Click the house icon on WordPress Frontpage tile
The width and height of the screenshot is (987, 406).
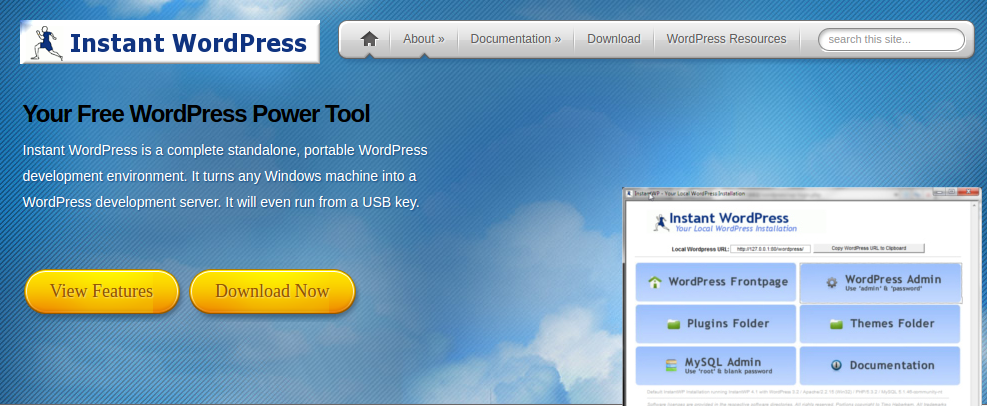(x=655, y=282)
